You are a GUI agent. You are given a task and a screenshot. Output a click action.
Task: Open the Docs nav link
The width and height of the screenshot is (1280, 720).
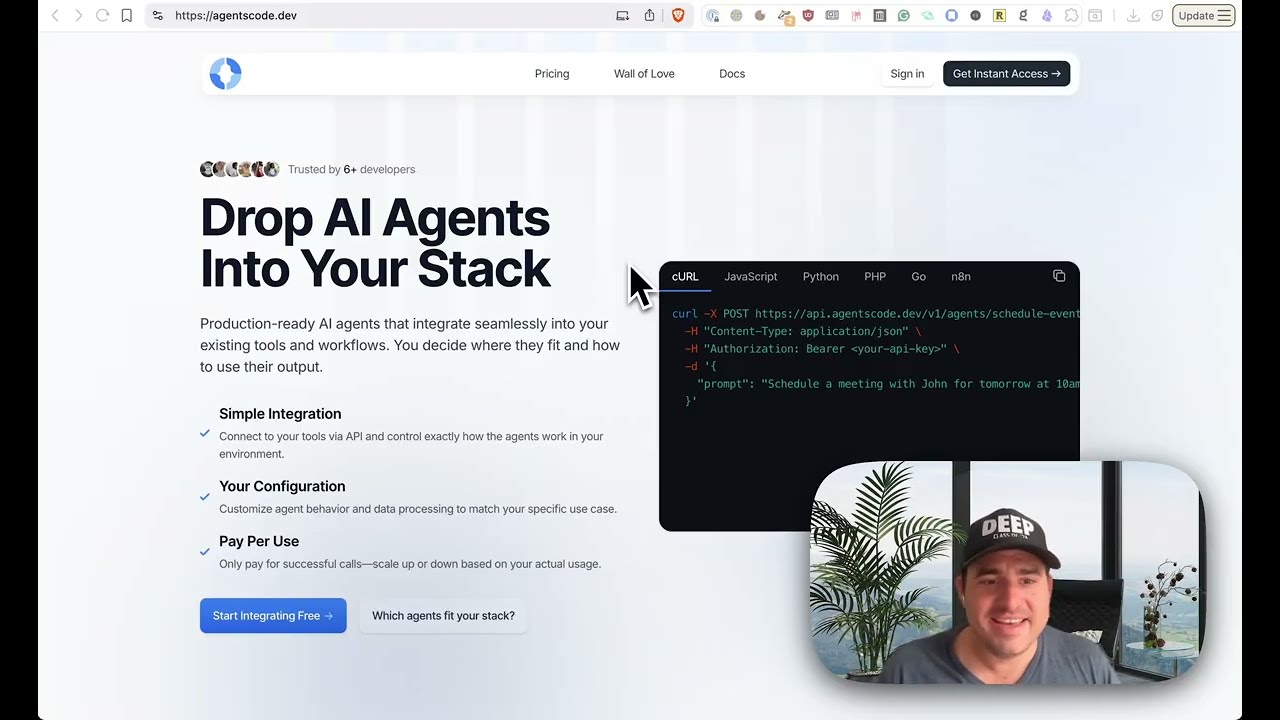point(732,73)
